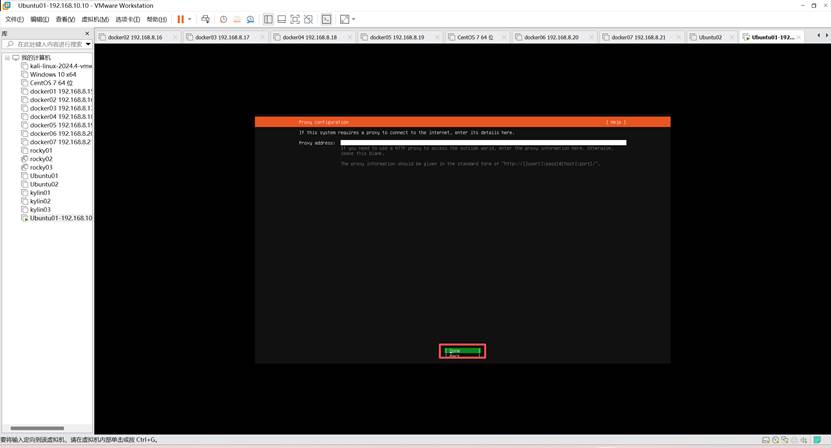Select docker07 in the library tree
The image size is (831, 448).
coord(56,142)
